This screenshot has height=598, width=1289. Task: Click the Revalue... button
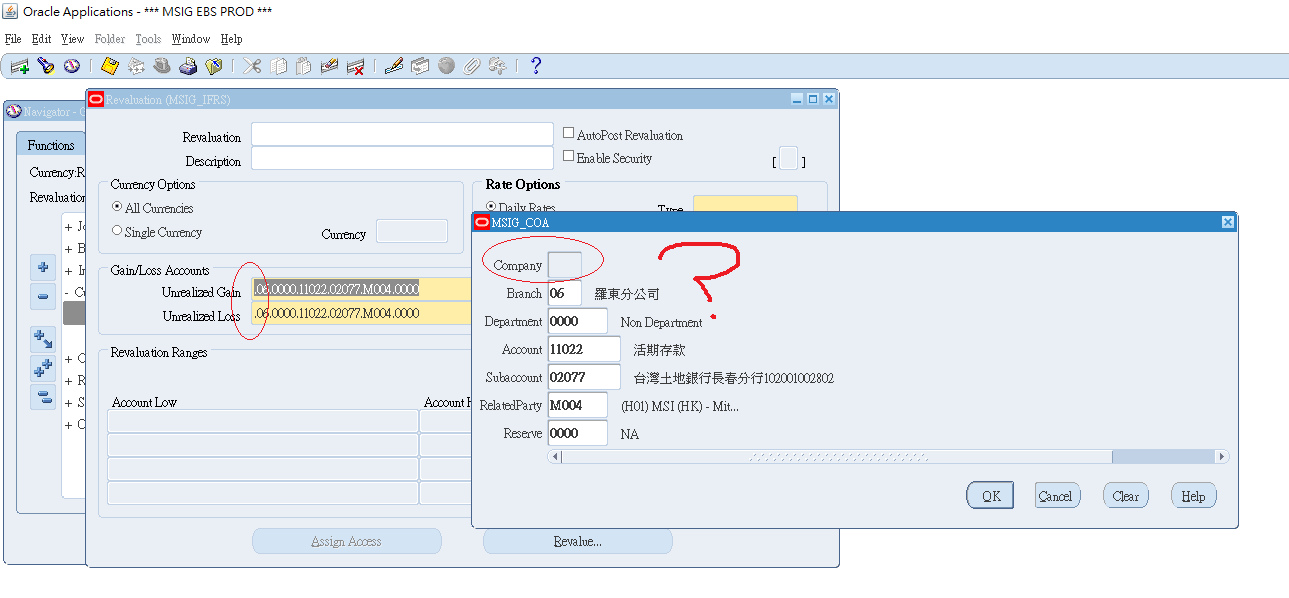click(578, 541)
